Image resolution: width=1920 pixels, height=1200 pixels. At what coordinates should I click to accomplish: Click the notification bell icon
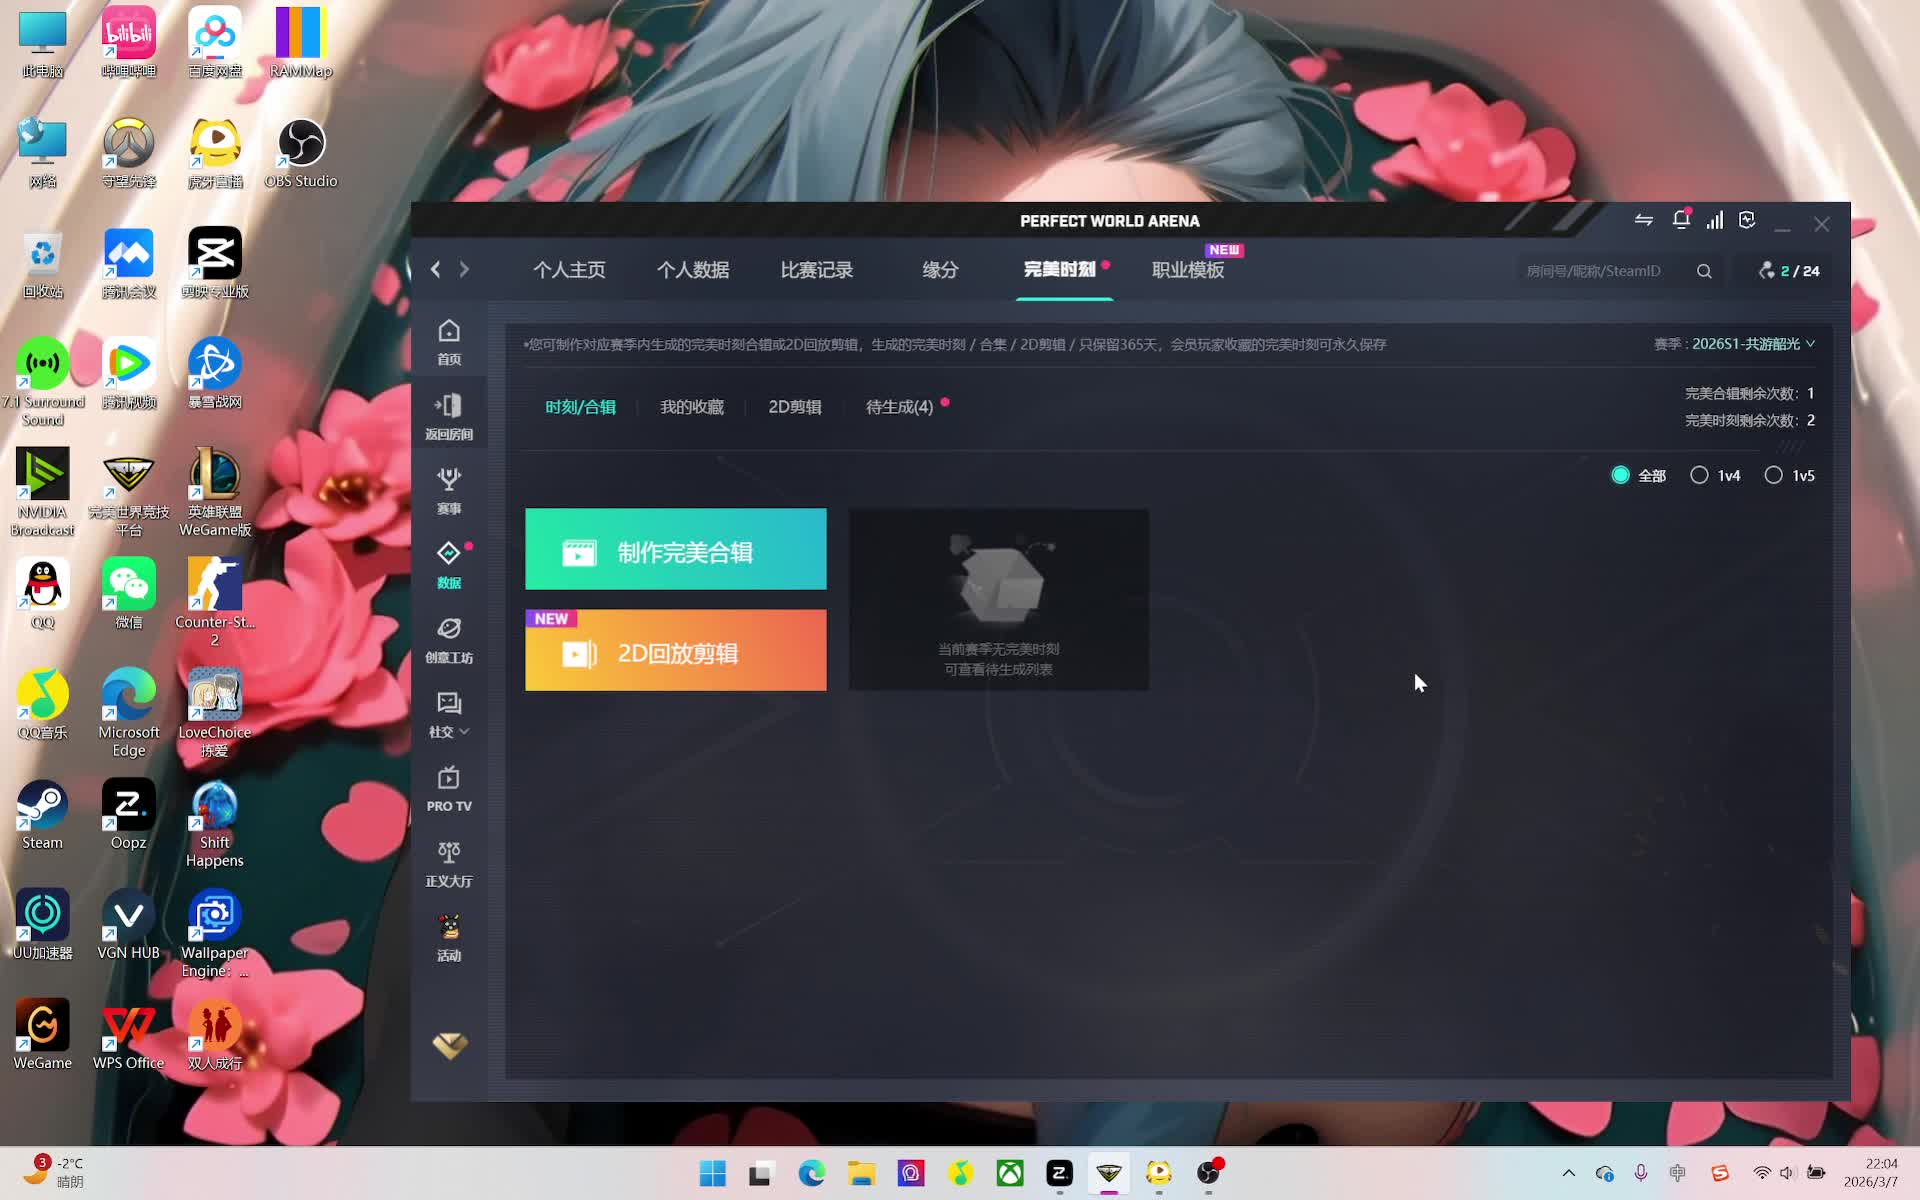[x=1681, y=221]
